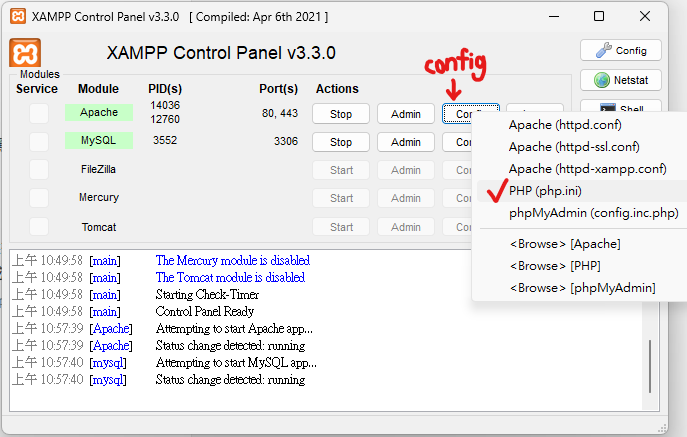This screenshot has height=437, width=687.
Task: Choose <Browse> [phpMyAdmin] menu entry
Action: coord(581,288)
